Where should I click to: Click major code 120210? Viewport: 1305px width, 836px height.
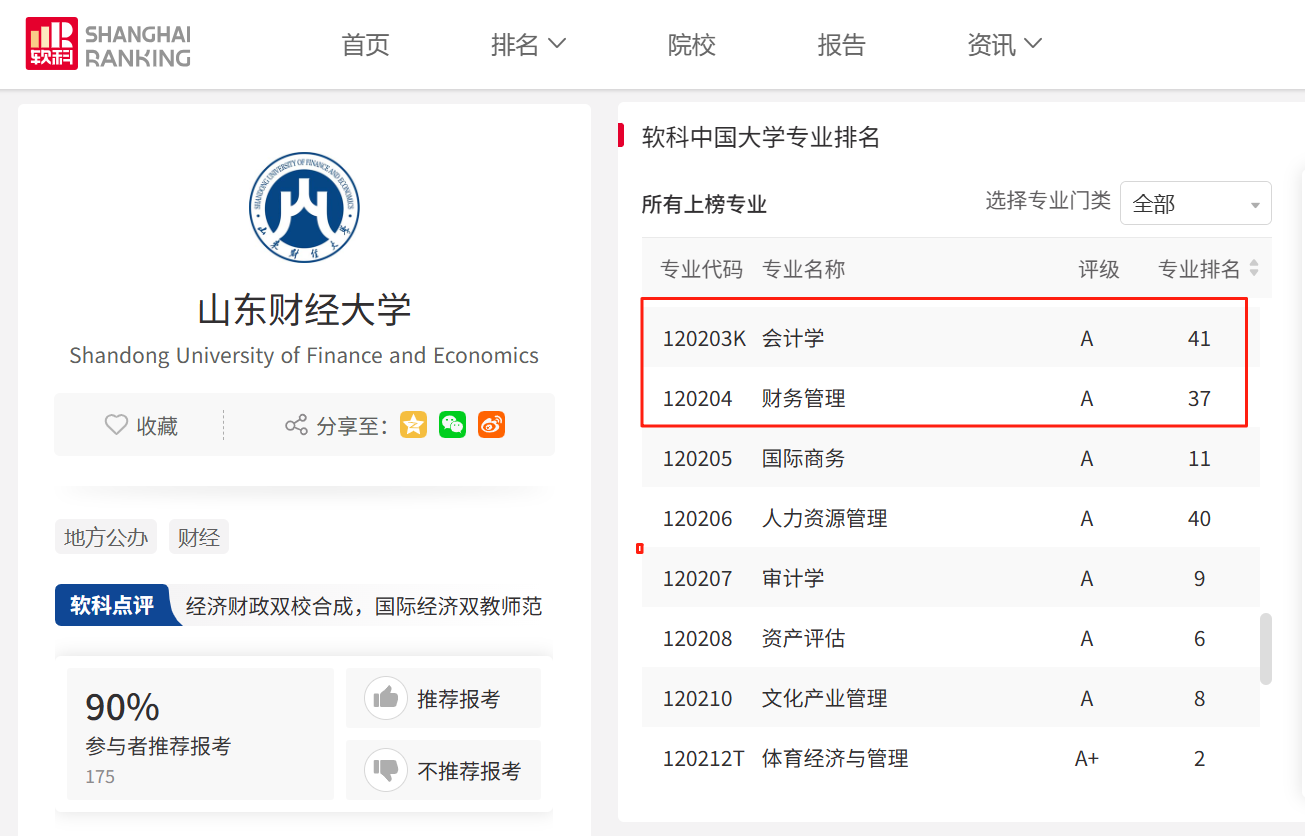point(697,698)
